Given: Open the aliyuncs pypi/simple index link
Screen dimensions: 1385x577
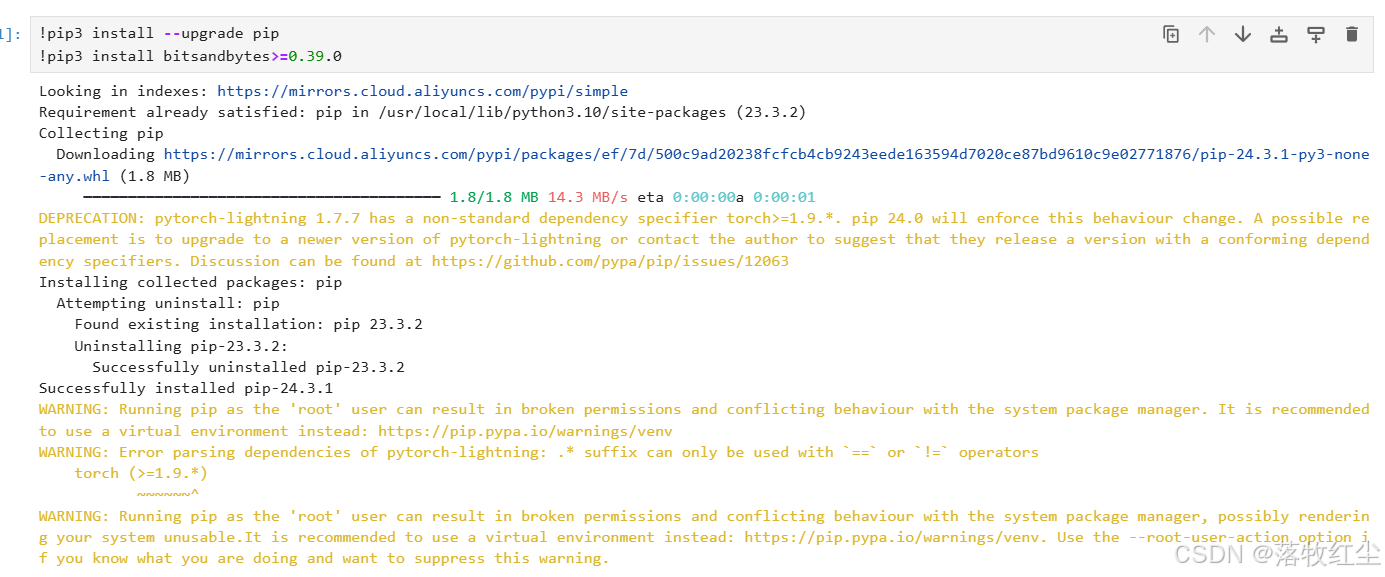Looking at the screenshot, I should [422, 91].
